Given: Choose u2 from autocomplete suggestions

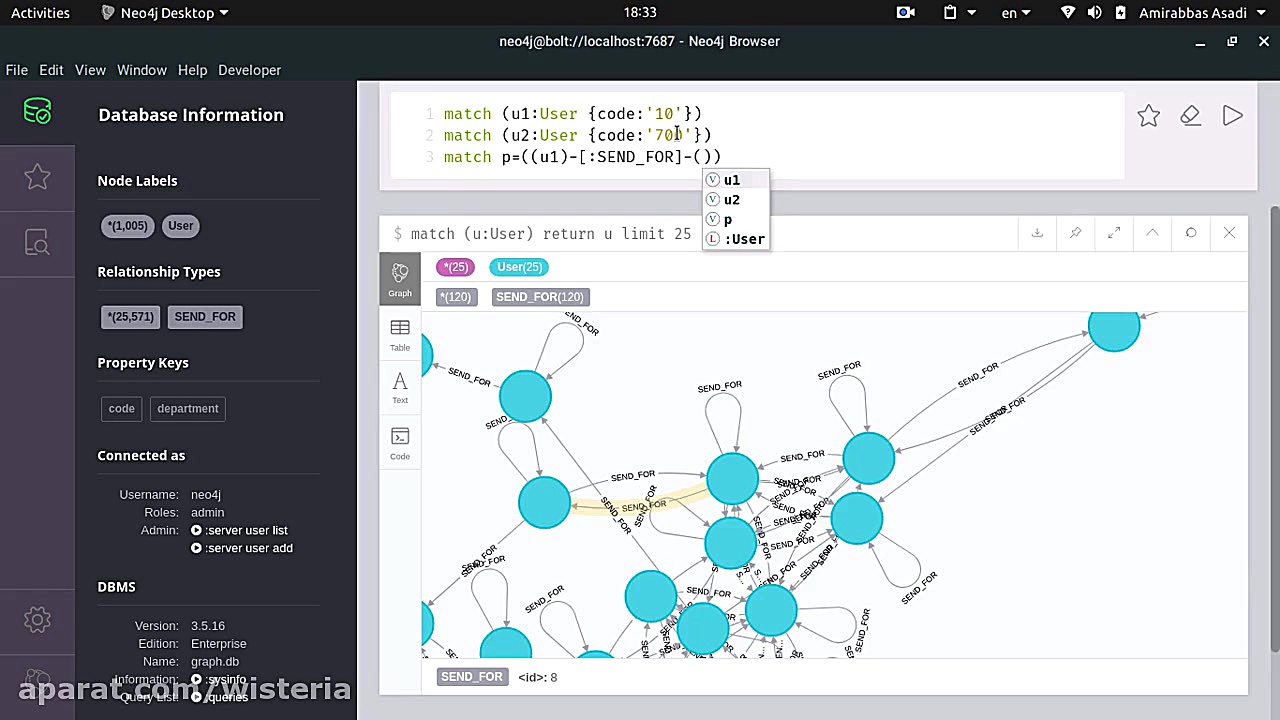Looking at the screenshot, I should 732,200.
